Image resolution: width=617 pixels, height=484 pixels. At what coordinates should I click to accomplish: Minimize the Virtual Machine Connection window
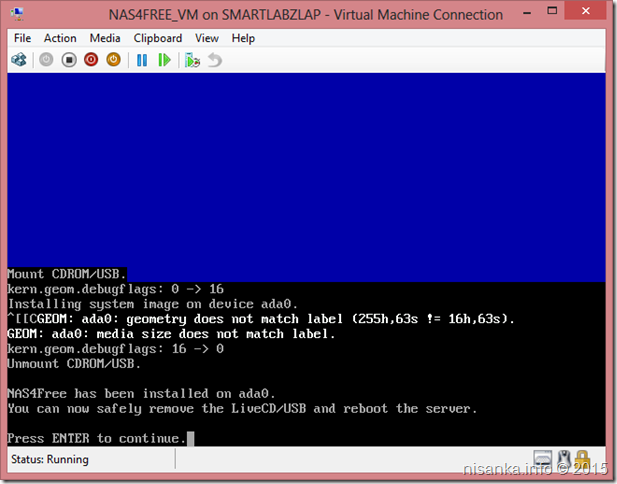(527, 13)
